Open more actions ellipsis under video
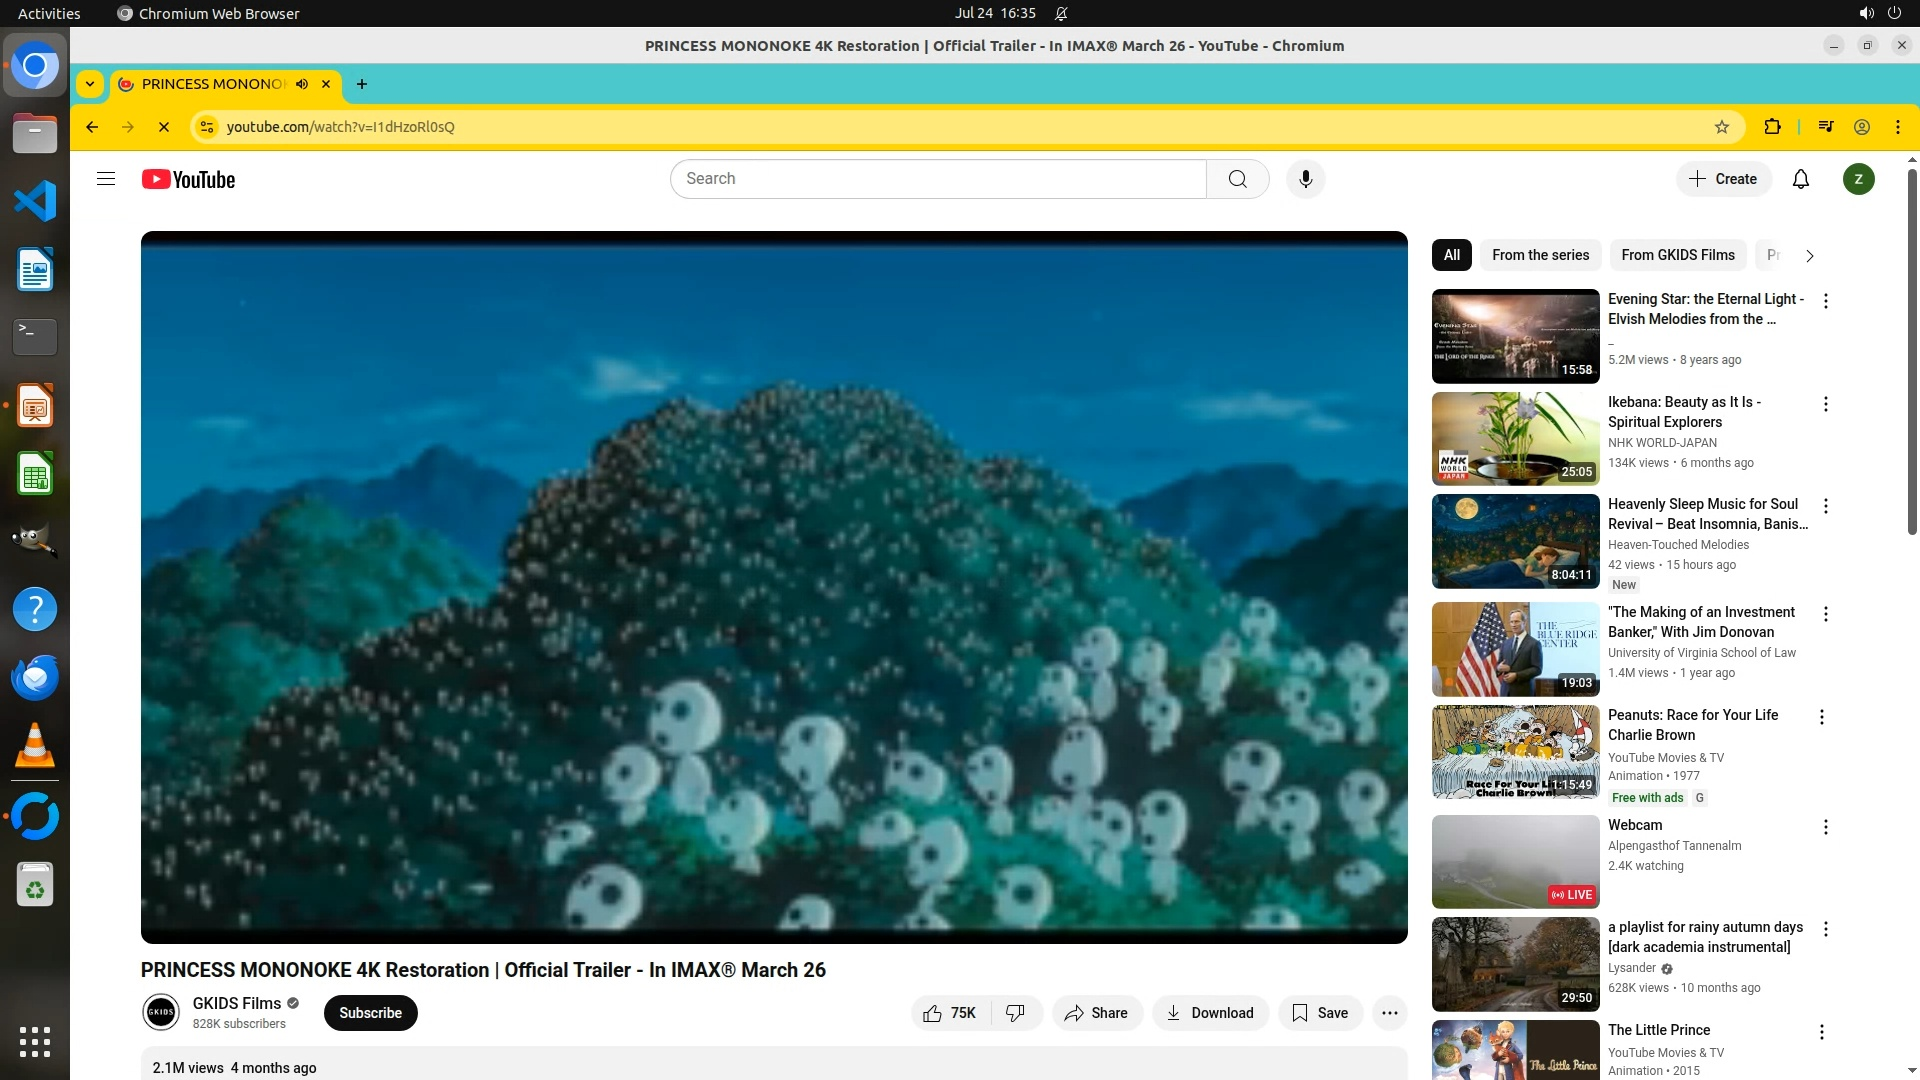The height and width of the screenshot is (1080, 1920). tap(1389, 1013)
